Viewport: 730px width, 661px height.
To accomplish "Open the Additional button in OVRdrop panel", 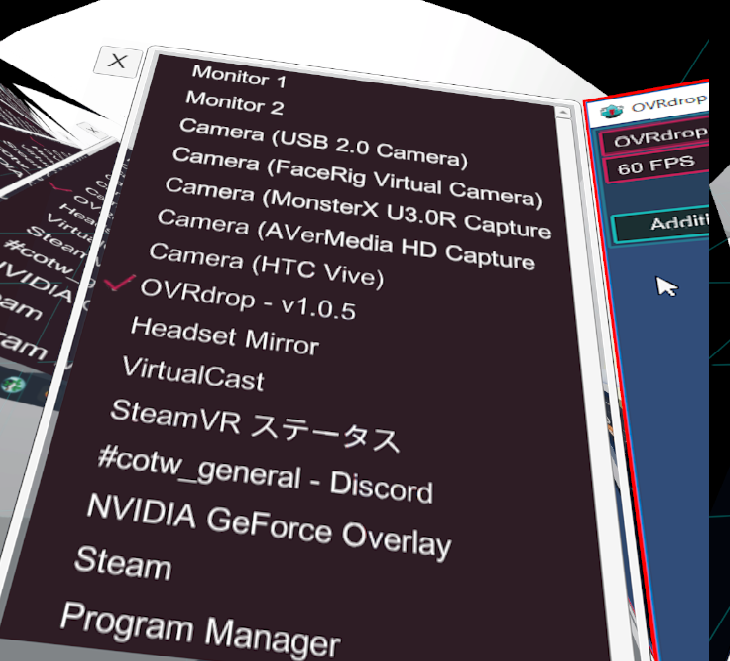I will coord(661,225).
